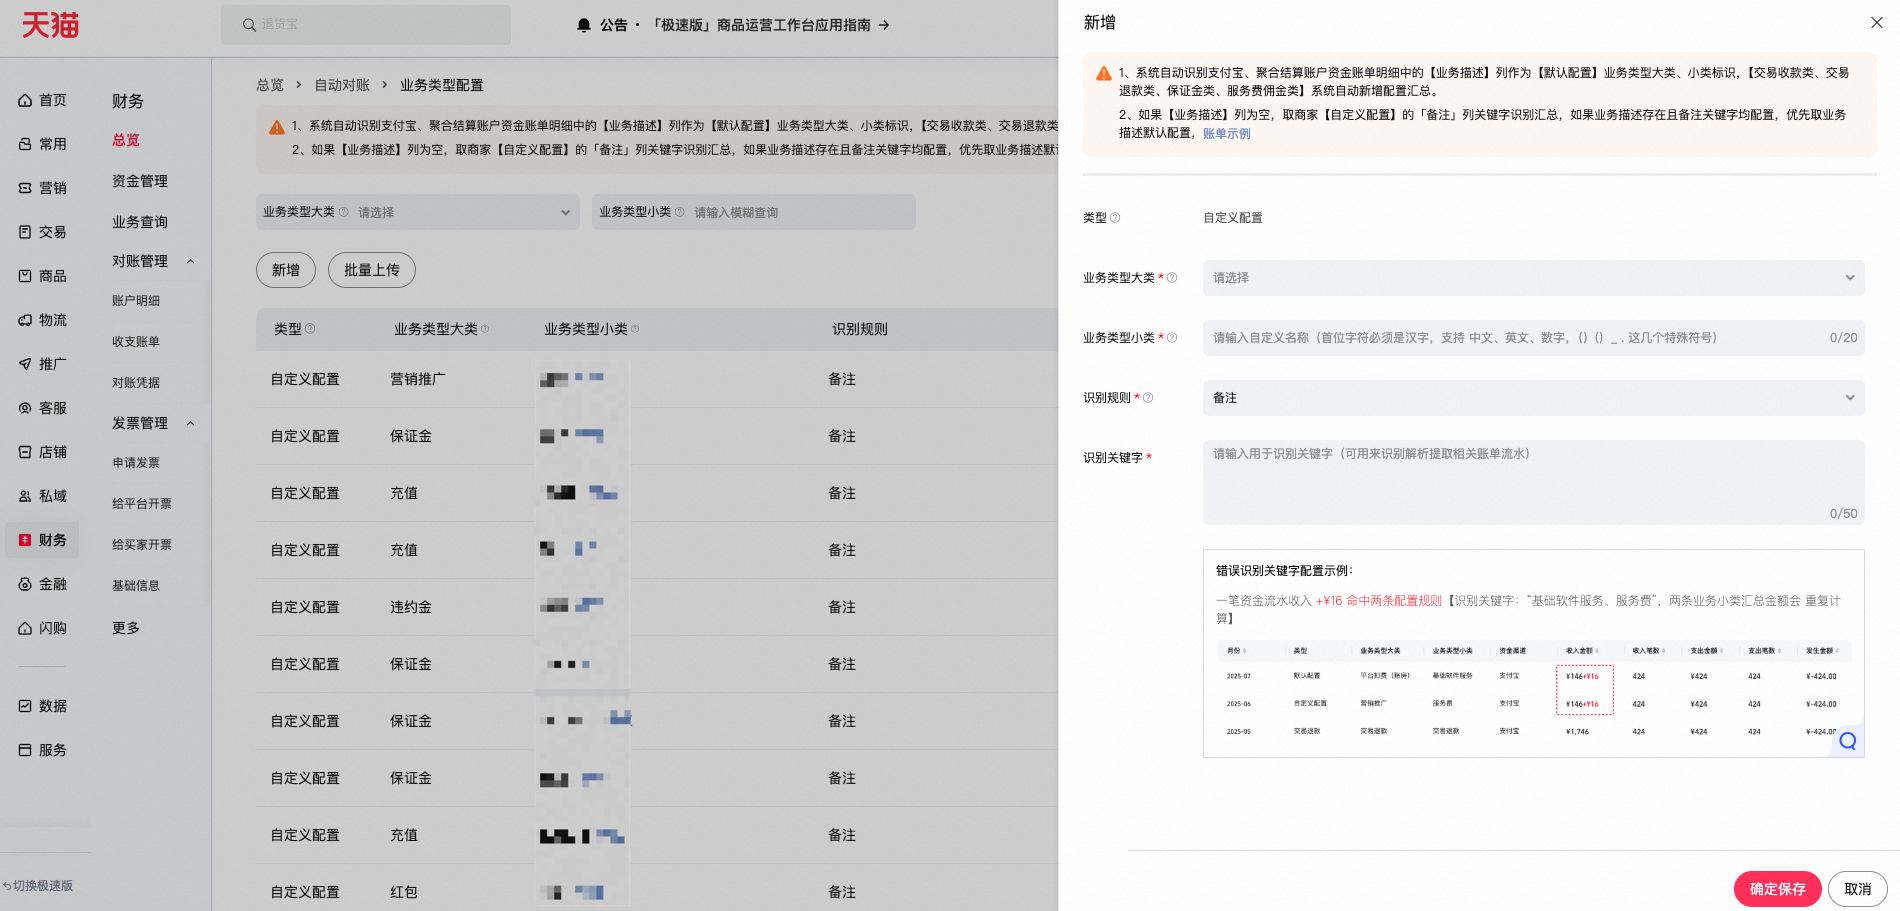The image size is (1900, 911).
Task: Select the 财务 finance sidebar item
Action: click(x=43, y=540)
